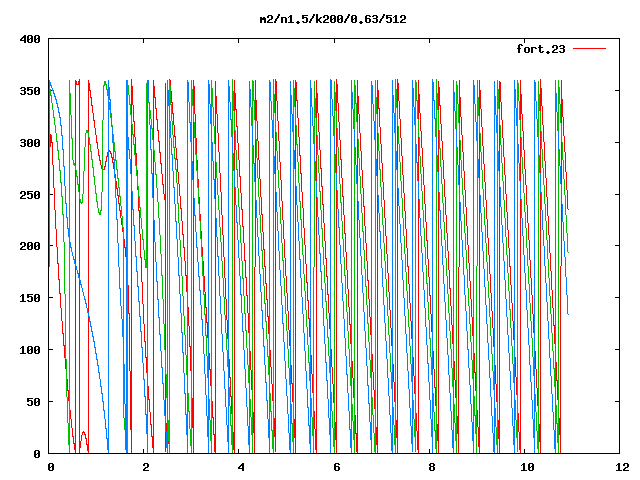Click the red legend line sample
This screenshot has width=640, height=480.
[589, 49]
